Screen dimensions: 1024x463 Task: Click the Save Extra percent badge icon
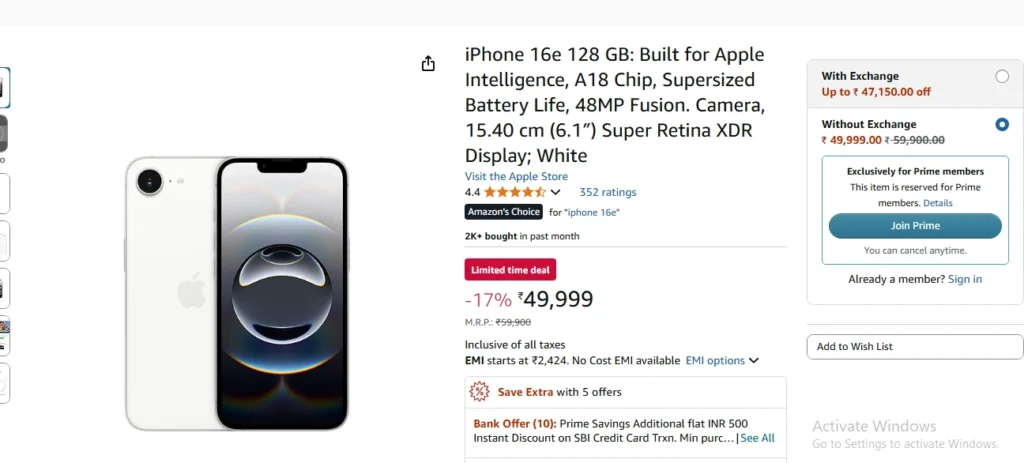click(x=479, y=392)
